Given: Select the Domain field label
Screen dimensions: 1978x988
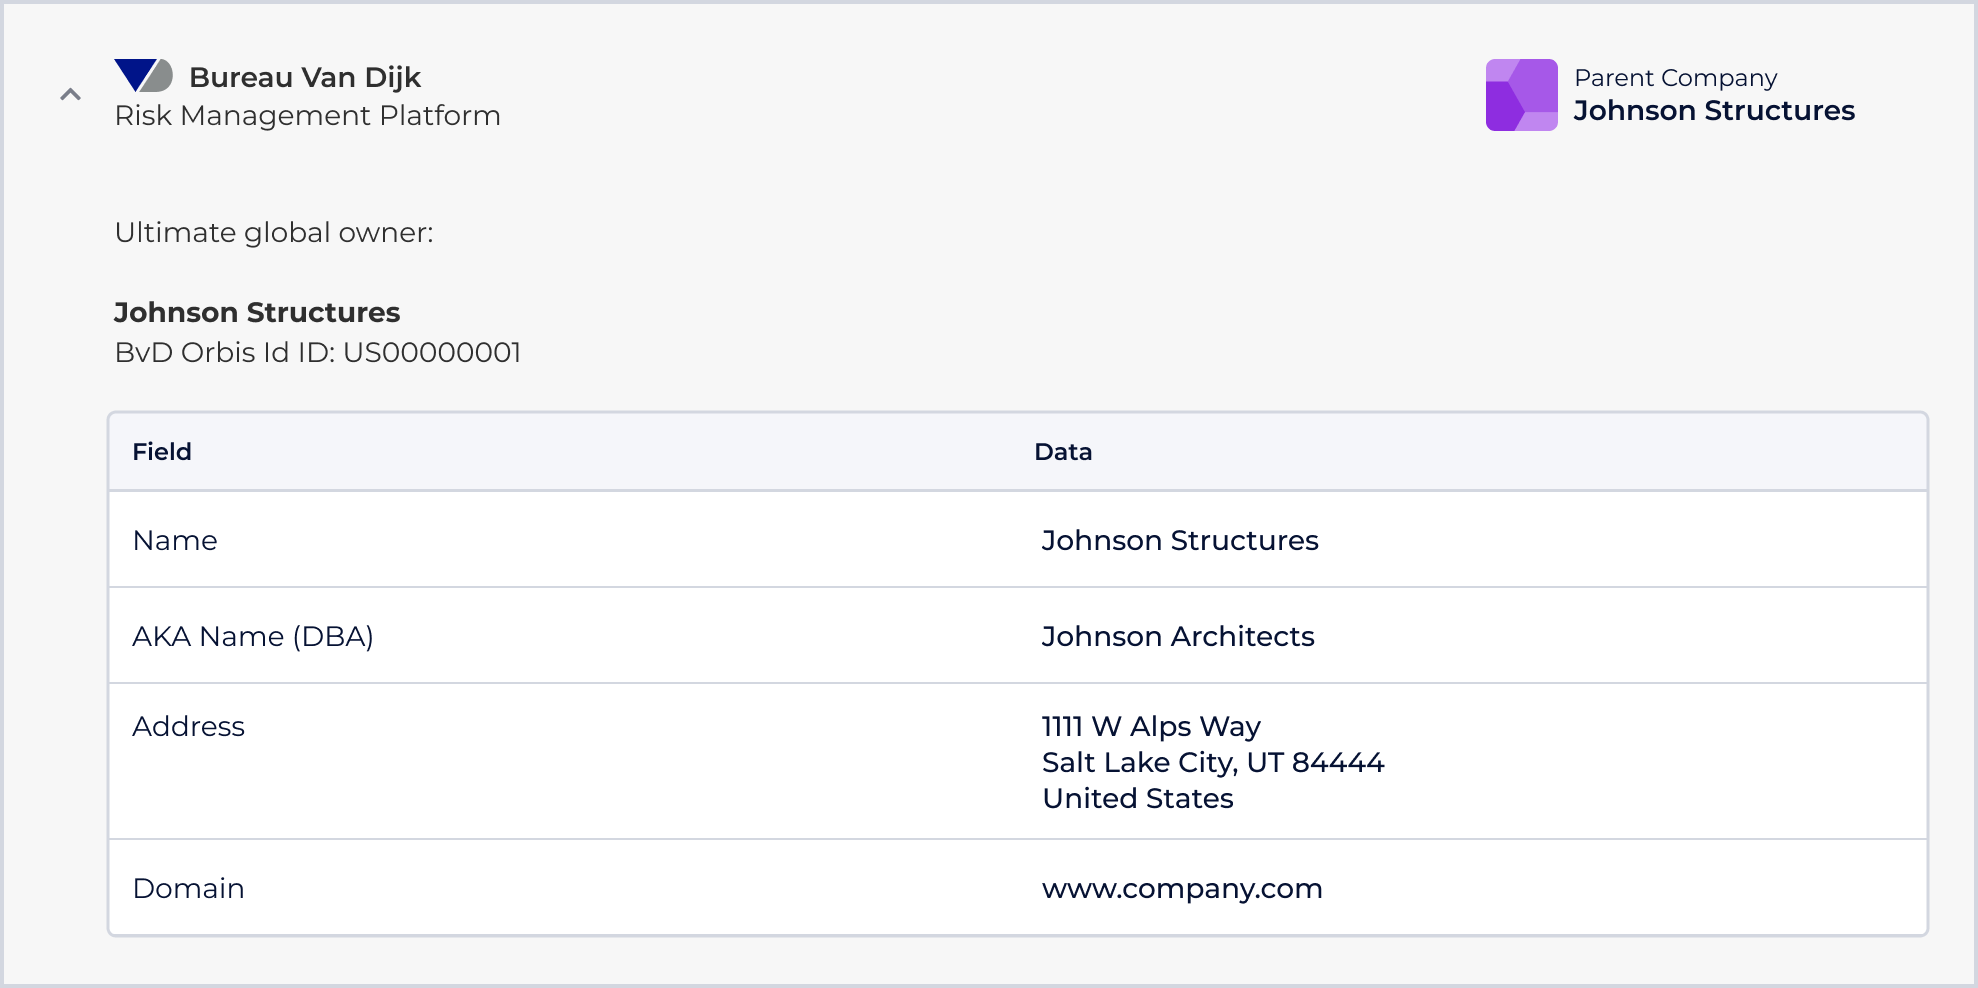Looking at the screenshot, I should click(188, 889).
